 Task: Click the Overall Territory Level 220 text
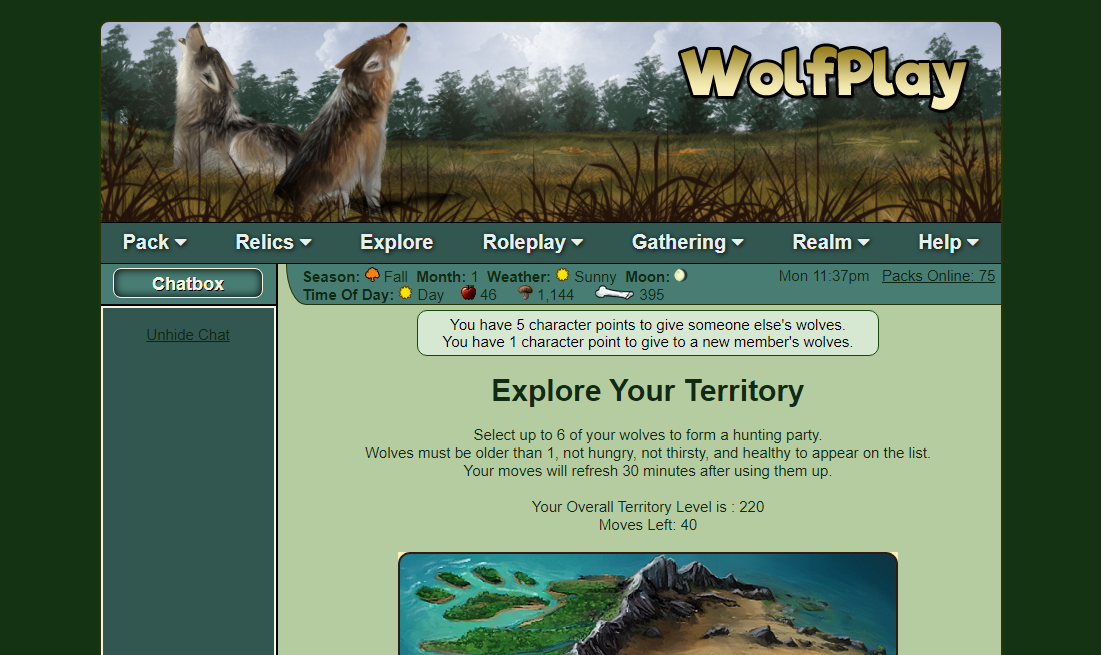click(x=648, y=507)
